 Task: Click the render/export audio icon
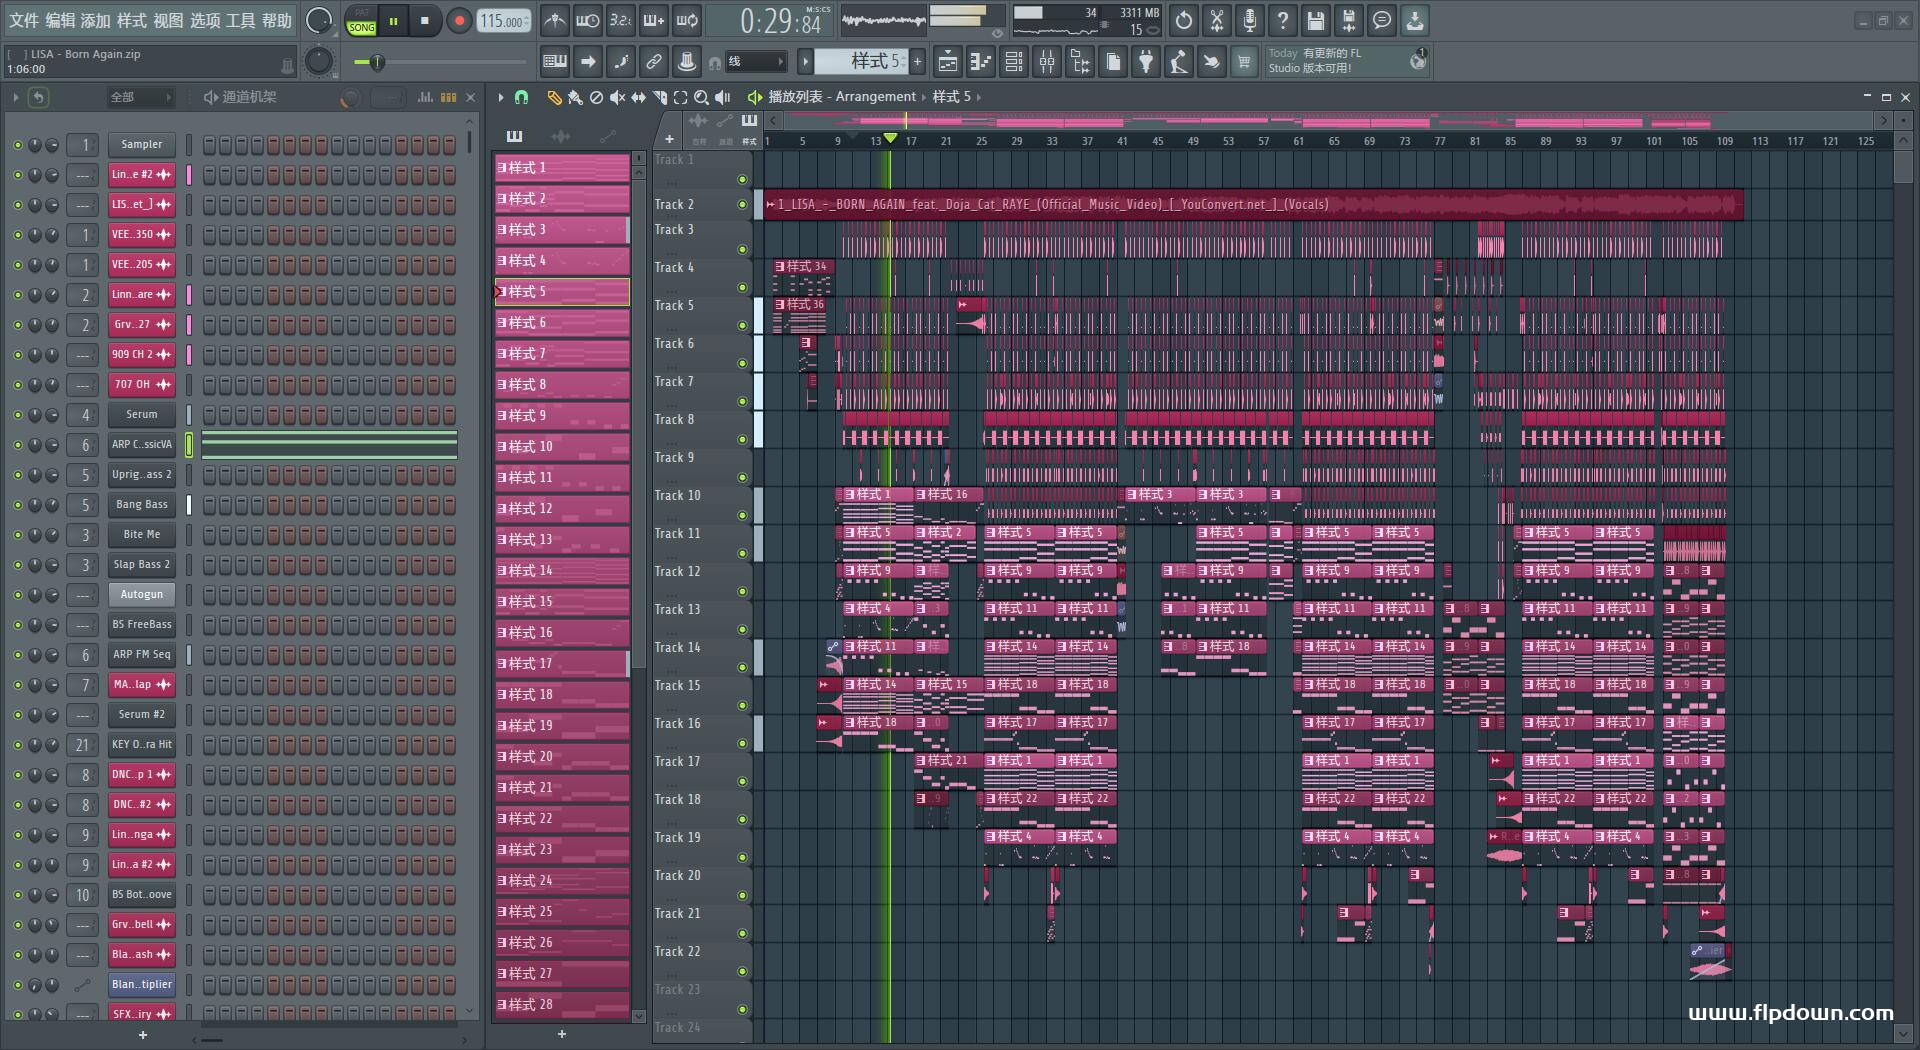(1349, 20)
